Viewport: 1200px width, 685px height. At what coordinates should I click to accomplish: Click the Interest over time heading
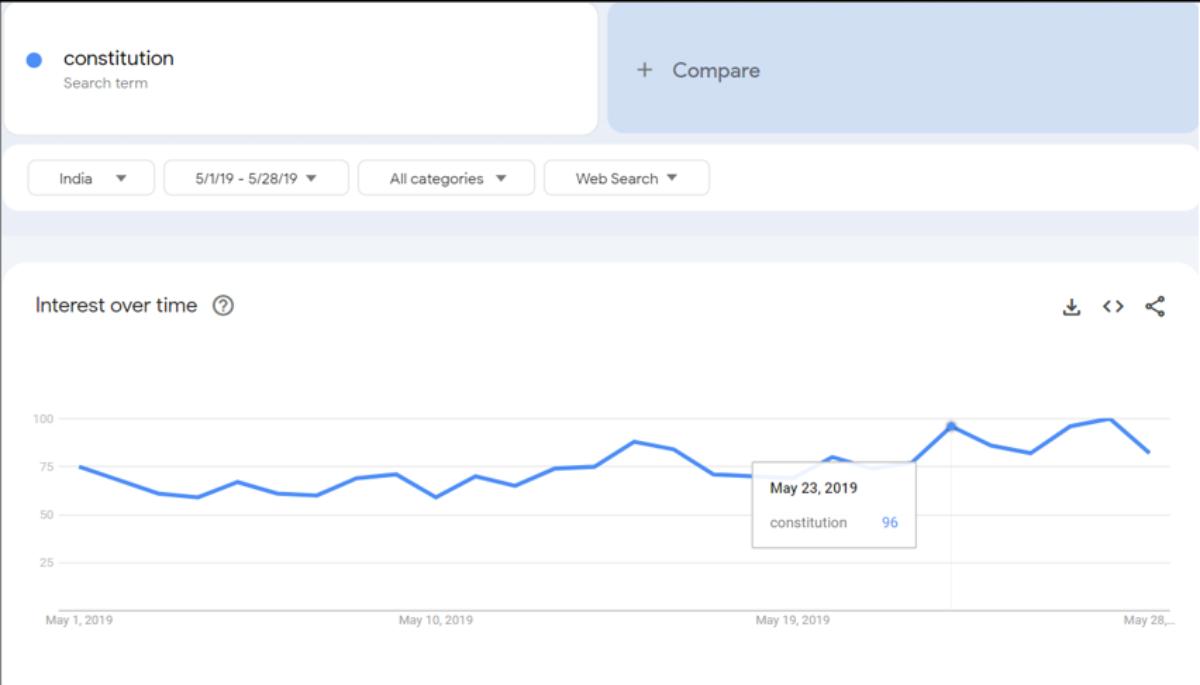pos(116,306)
